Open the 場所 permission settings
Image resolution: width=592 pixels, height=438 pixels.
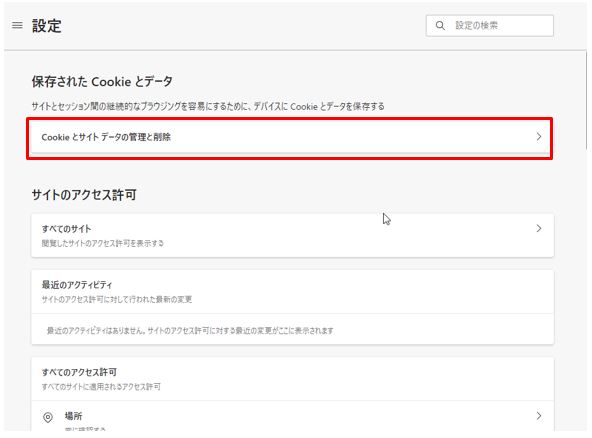(292, 416)
